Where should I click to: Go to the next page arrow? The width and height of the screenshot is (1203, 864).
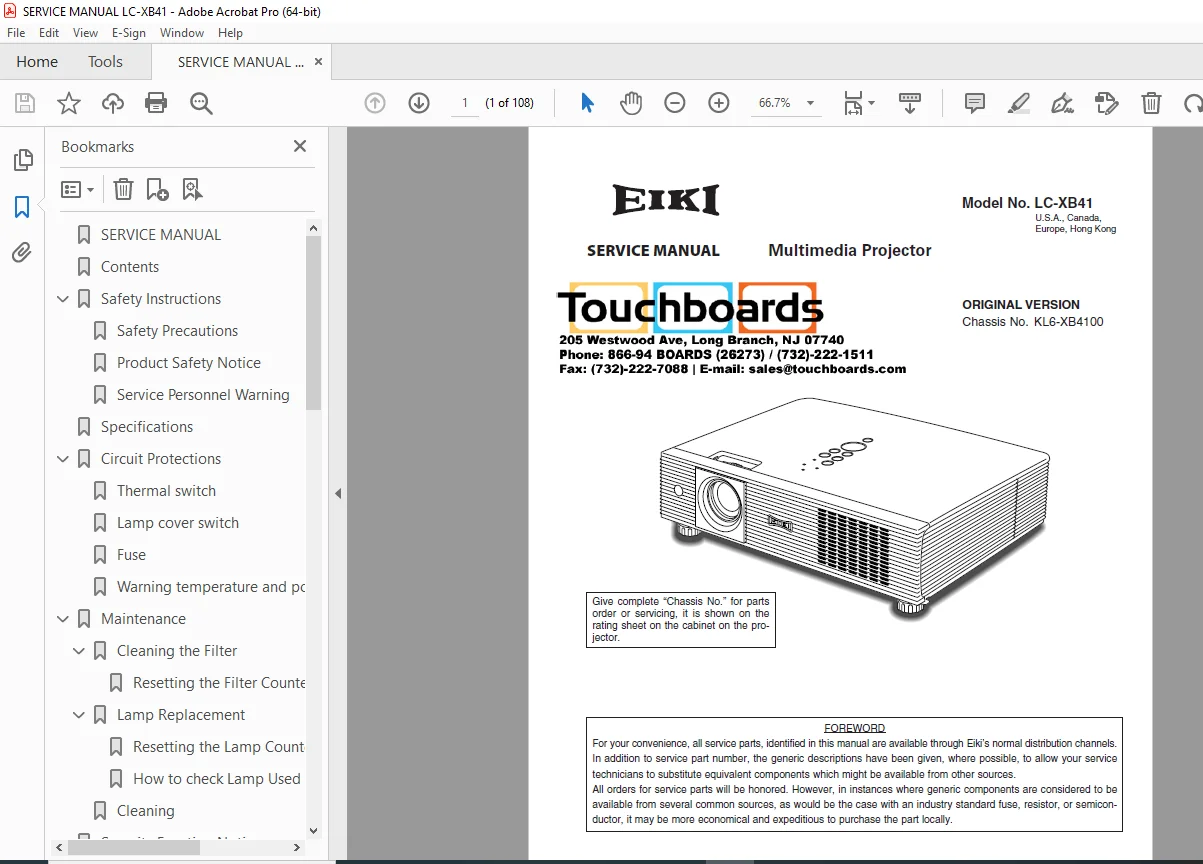pos(419,103)
